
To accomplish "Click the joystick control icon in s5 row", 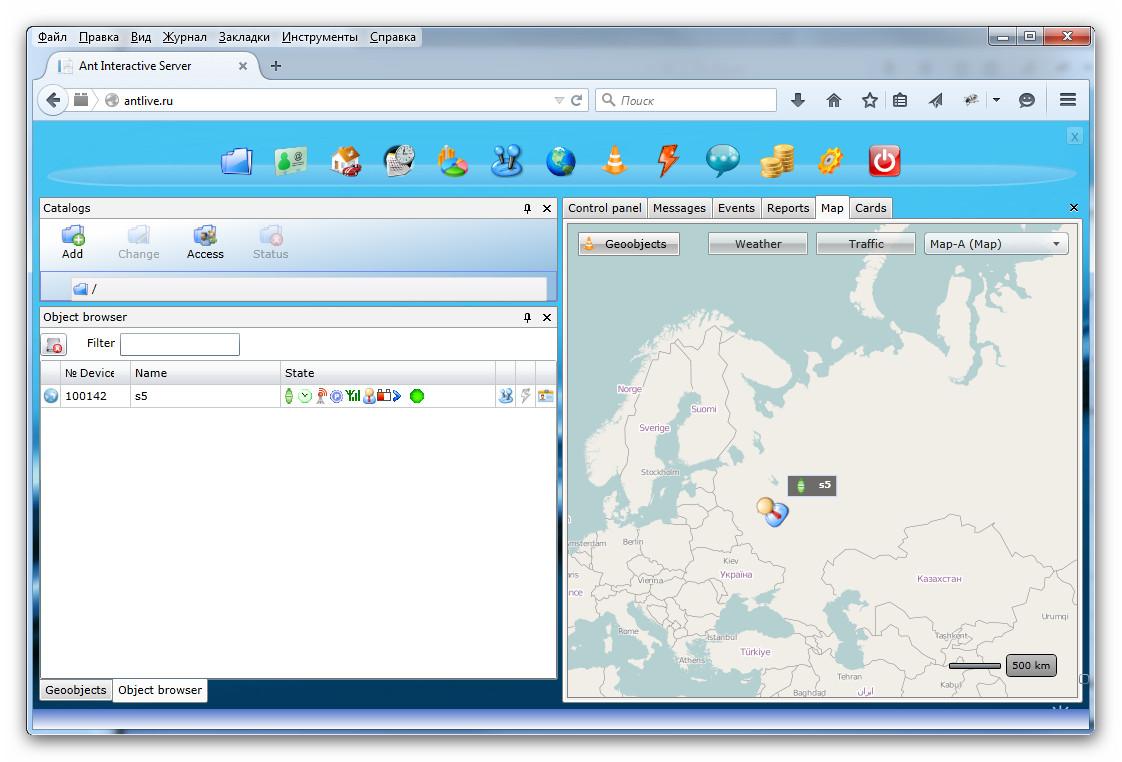I will (x=505, y=396).
